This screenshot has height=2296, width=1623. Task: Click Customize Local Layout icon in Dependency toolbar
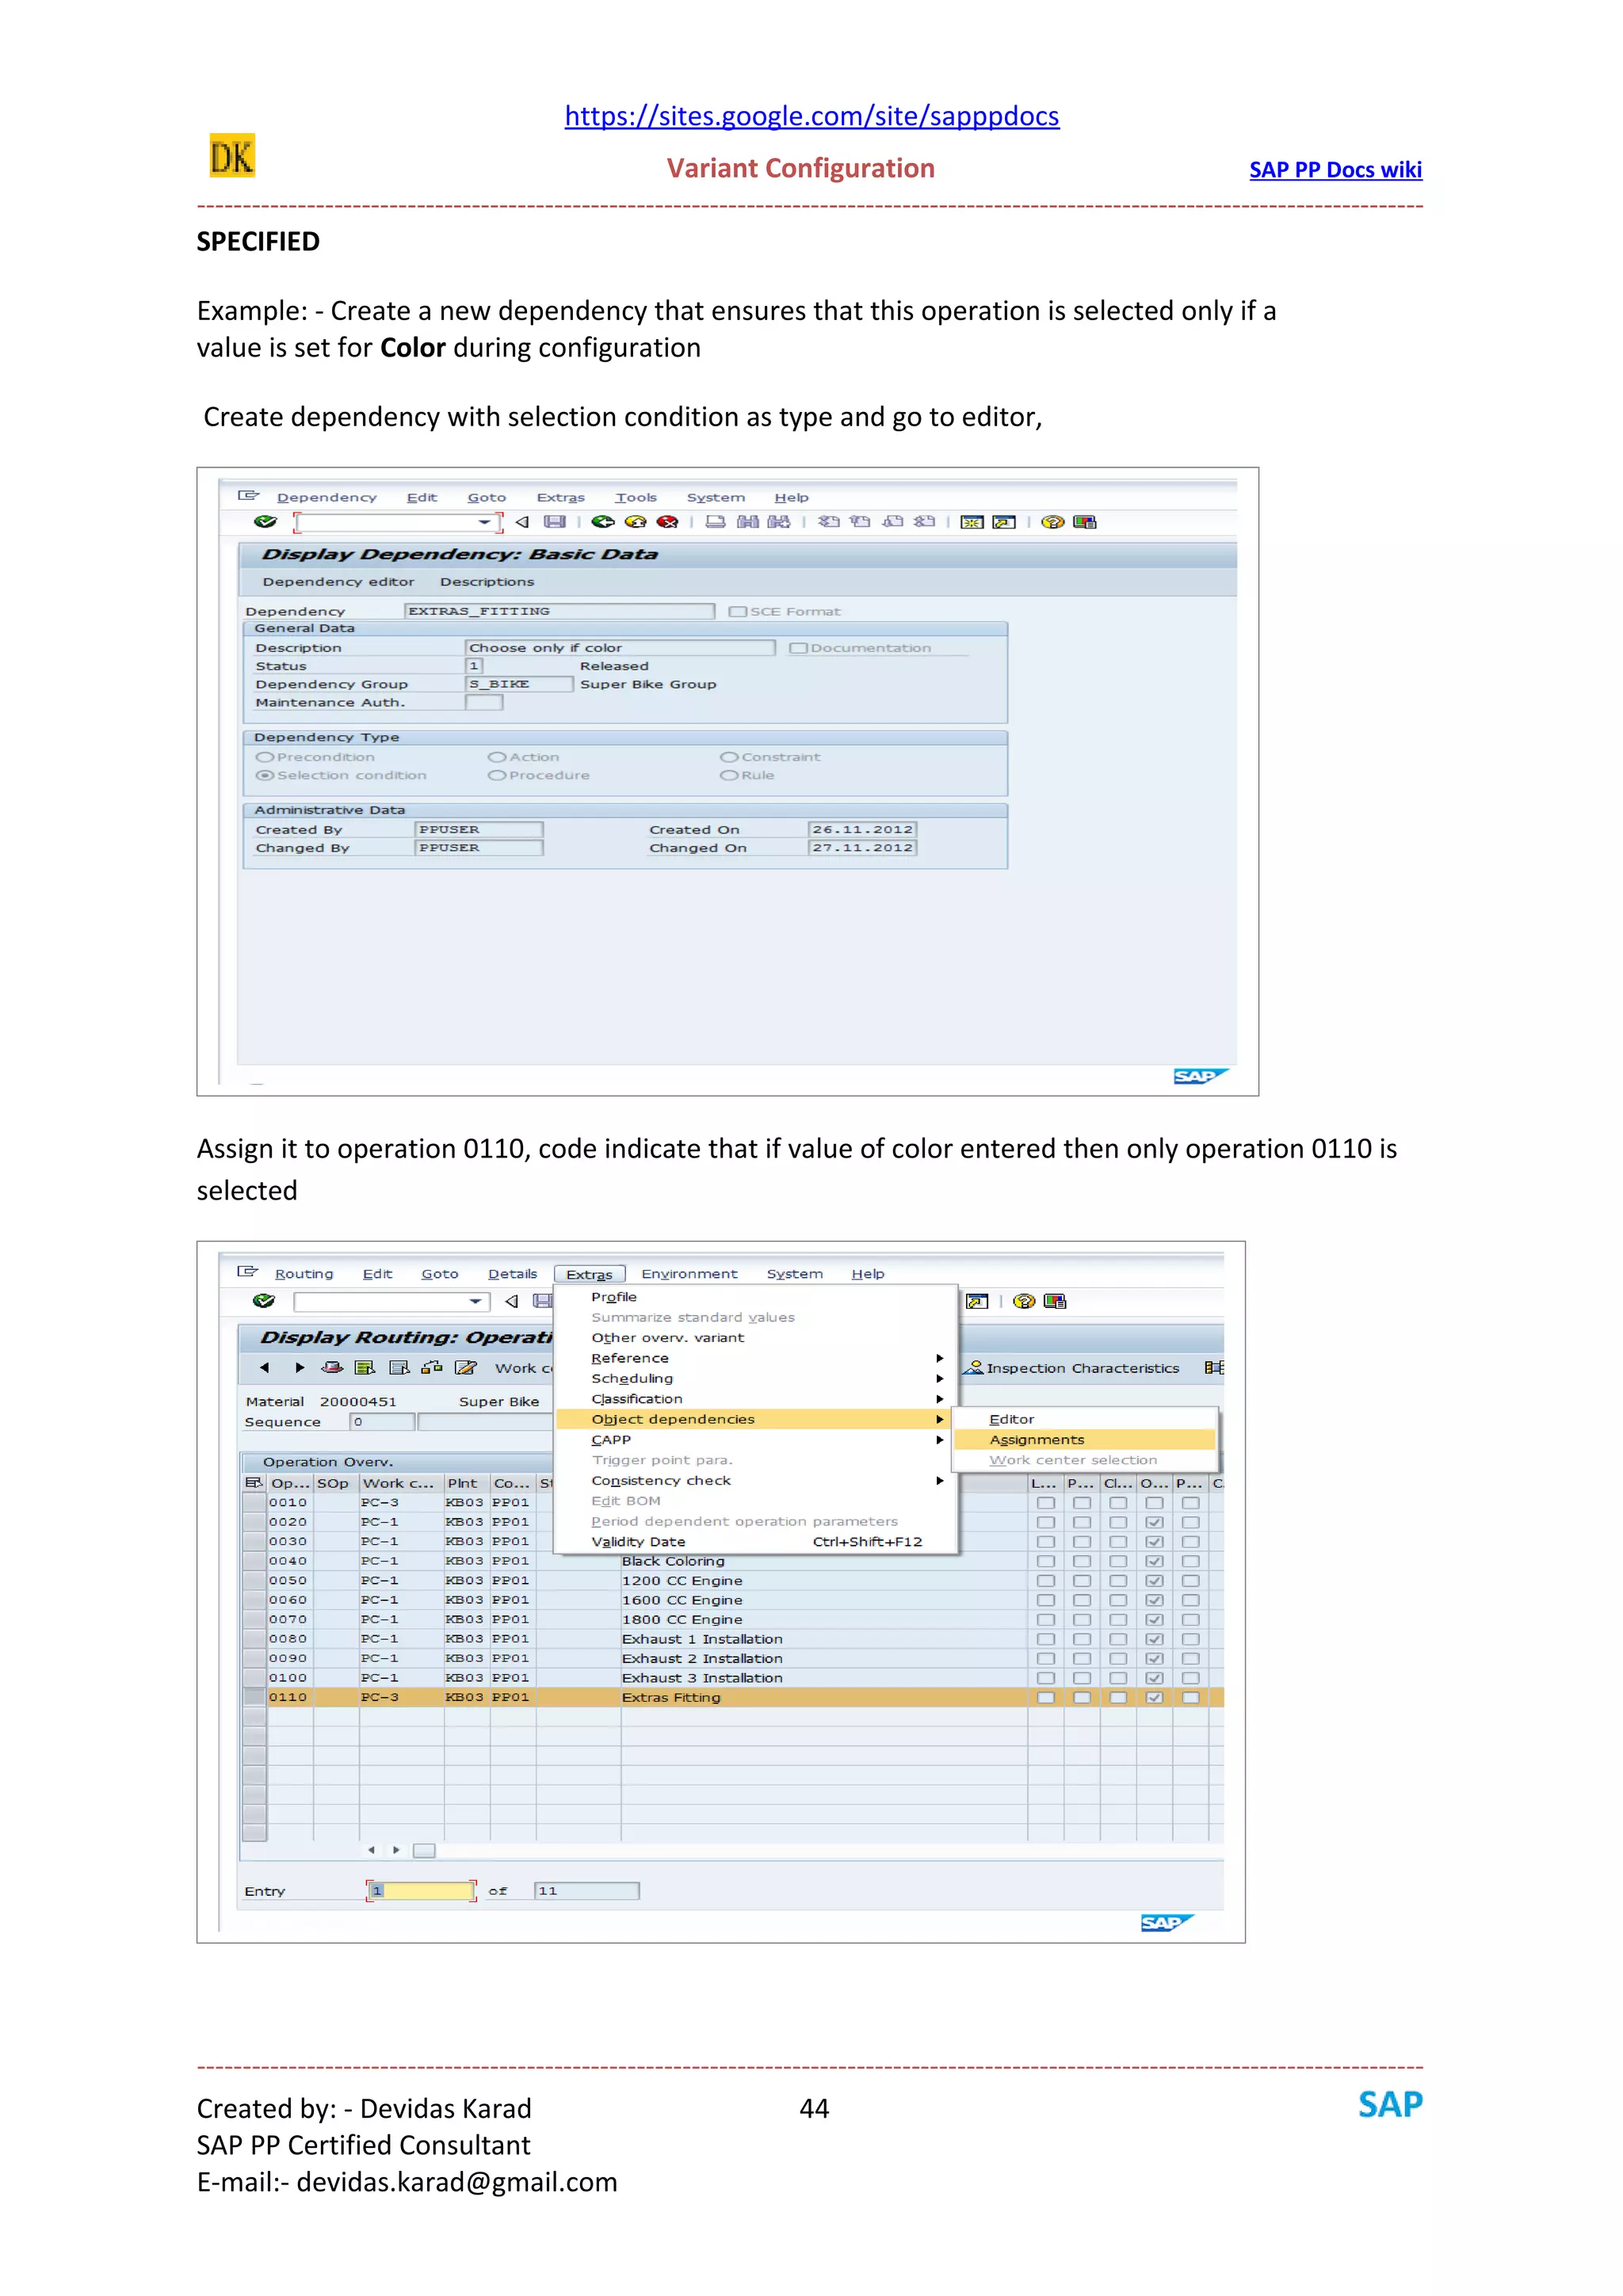(1085, 522)
